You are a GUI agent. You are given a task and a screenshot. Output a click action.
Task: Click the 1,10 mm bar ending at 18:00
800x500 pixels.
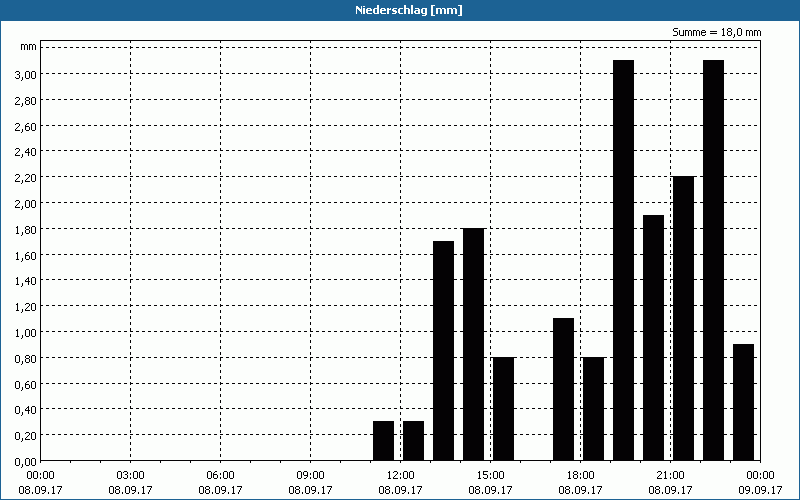pos(563,389)
